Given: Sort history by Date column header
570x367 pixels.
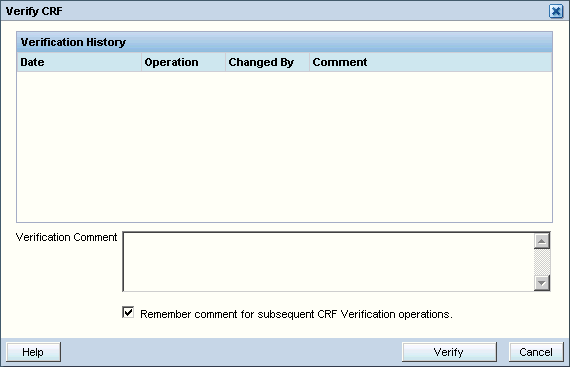Looking at the screenshot, I should click(x=79, y=62).
